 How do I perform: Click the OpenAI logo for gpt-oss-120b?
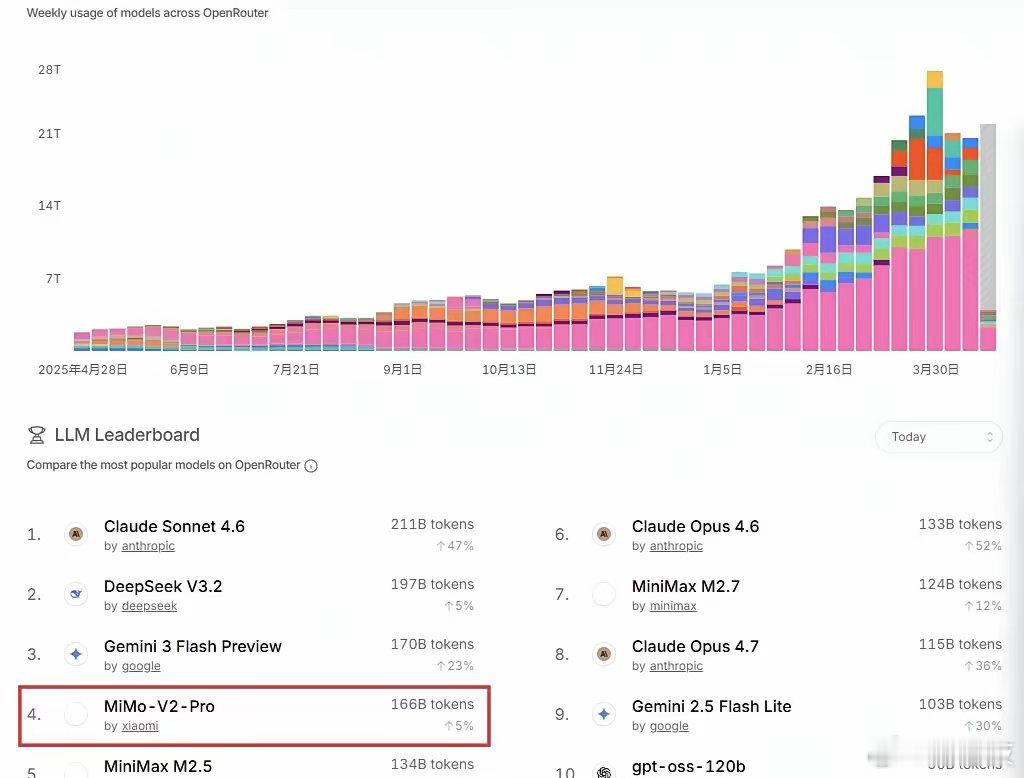(604, 772)
